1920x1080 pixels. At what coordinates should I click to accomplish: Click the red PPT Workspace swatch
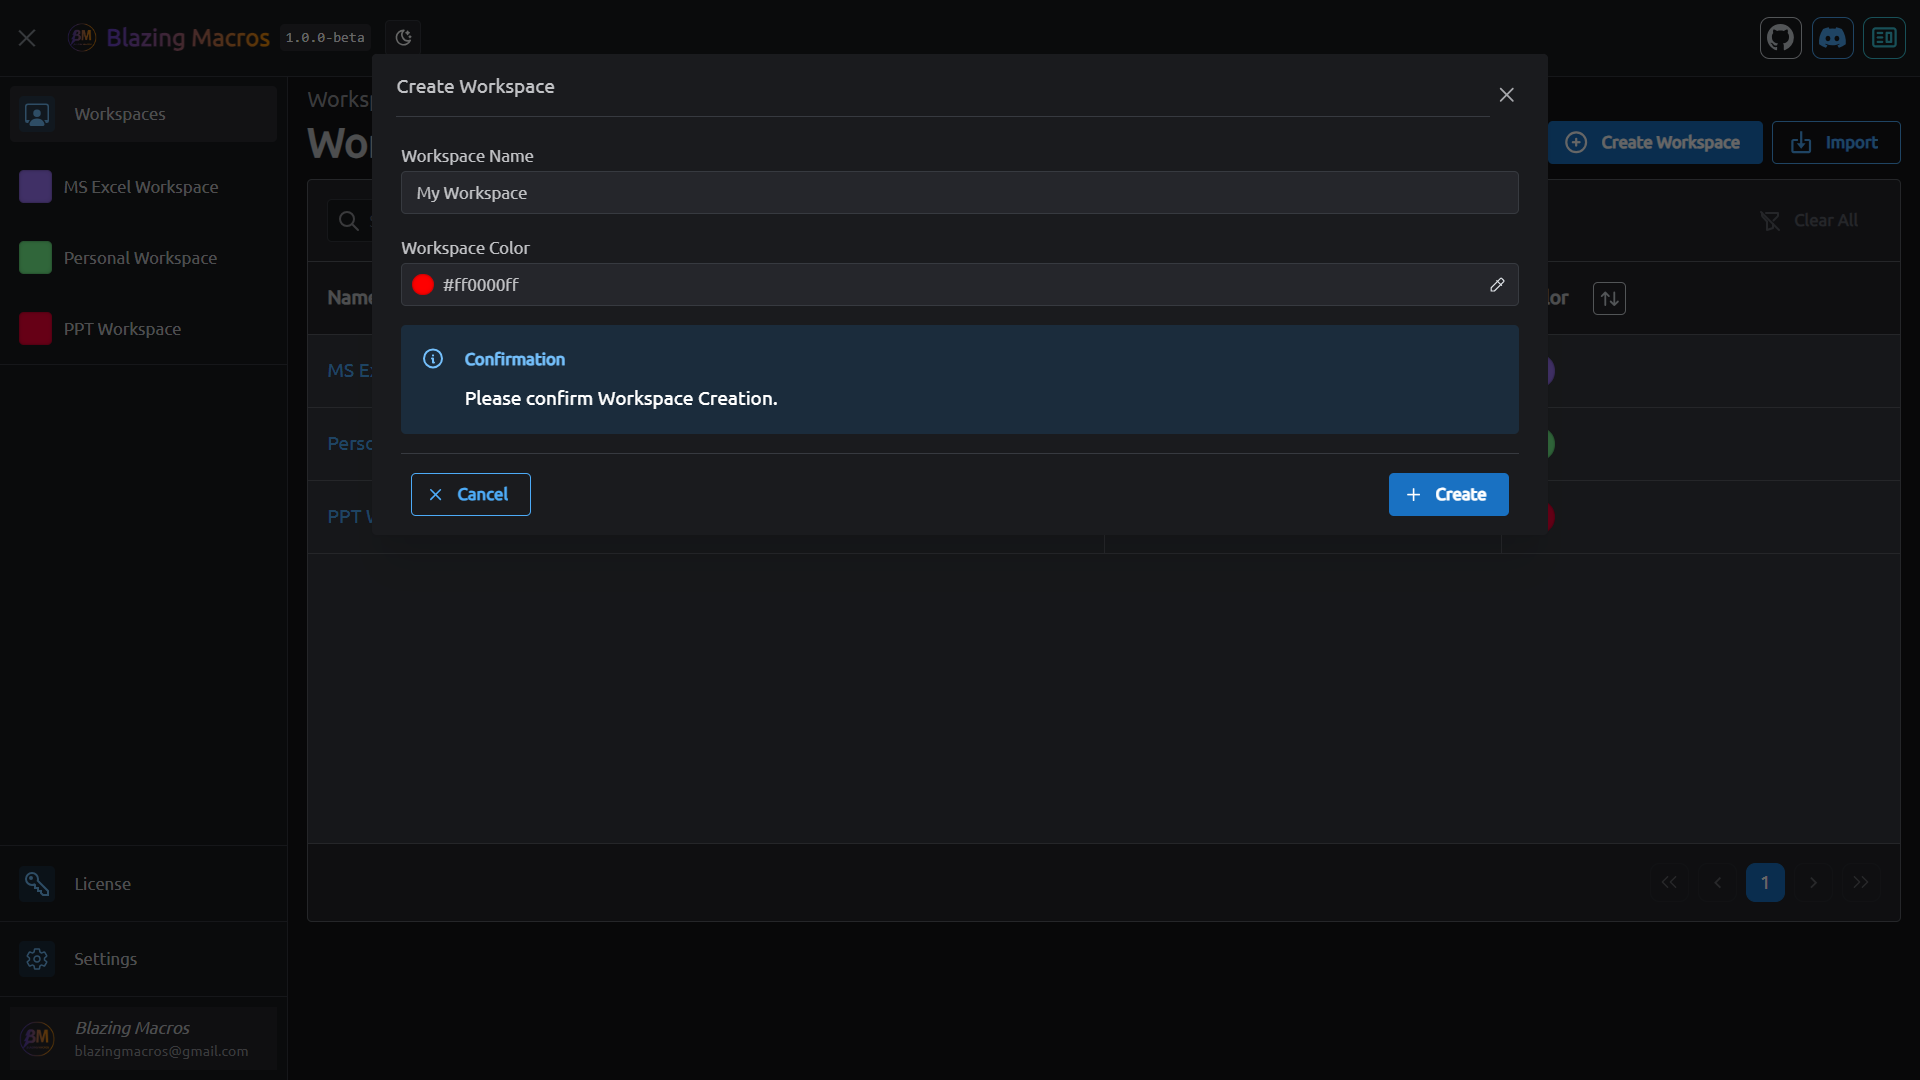(x=35, y=329)
